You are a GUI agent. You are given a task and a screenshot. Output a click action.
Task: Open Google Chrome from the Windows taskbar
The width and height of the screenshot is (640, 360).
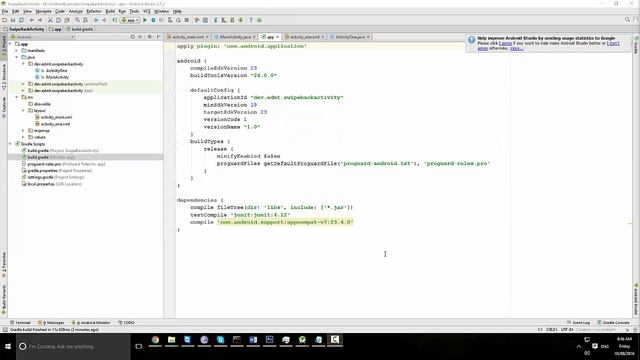155,340
